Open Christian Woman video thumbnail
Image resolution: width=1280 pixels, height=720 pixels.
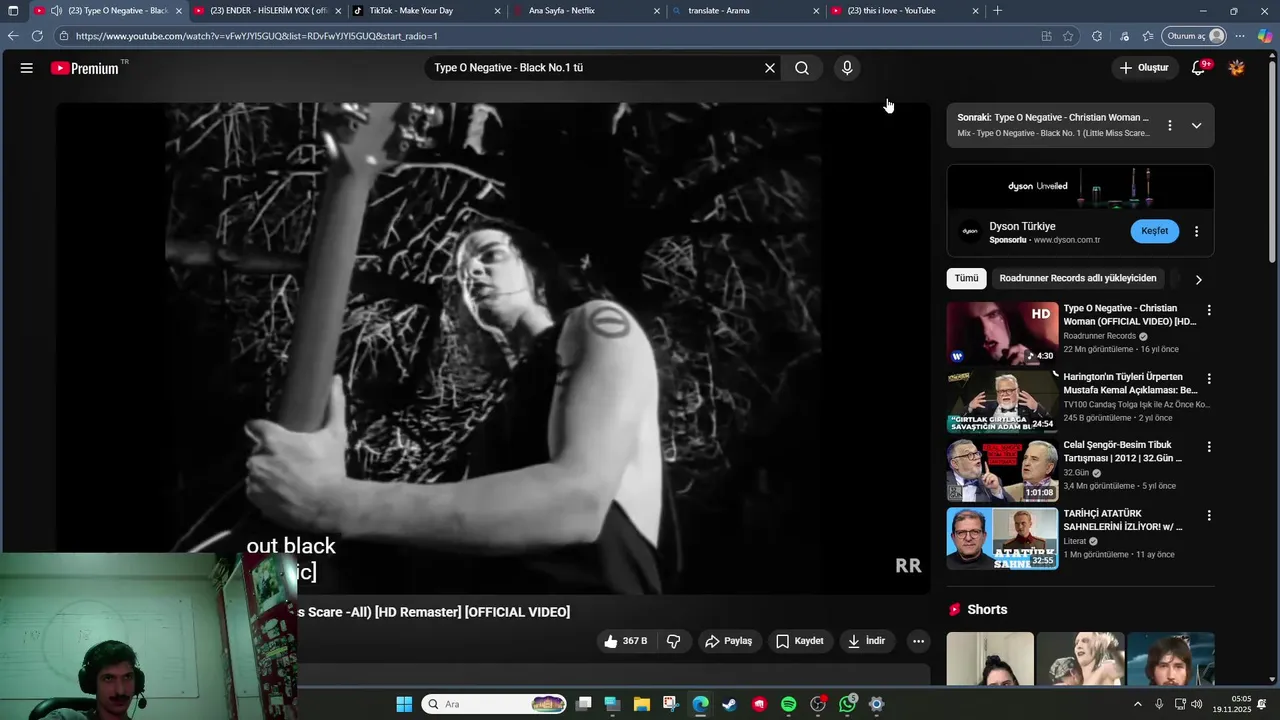pyautogui.click(x=1002, y=333)
